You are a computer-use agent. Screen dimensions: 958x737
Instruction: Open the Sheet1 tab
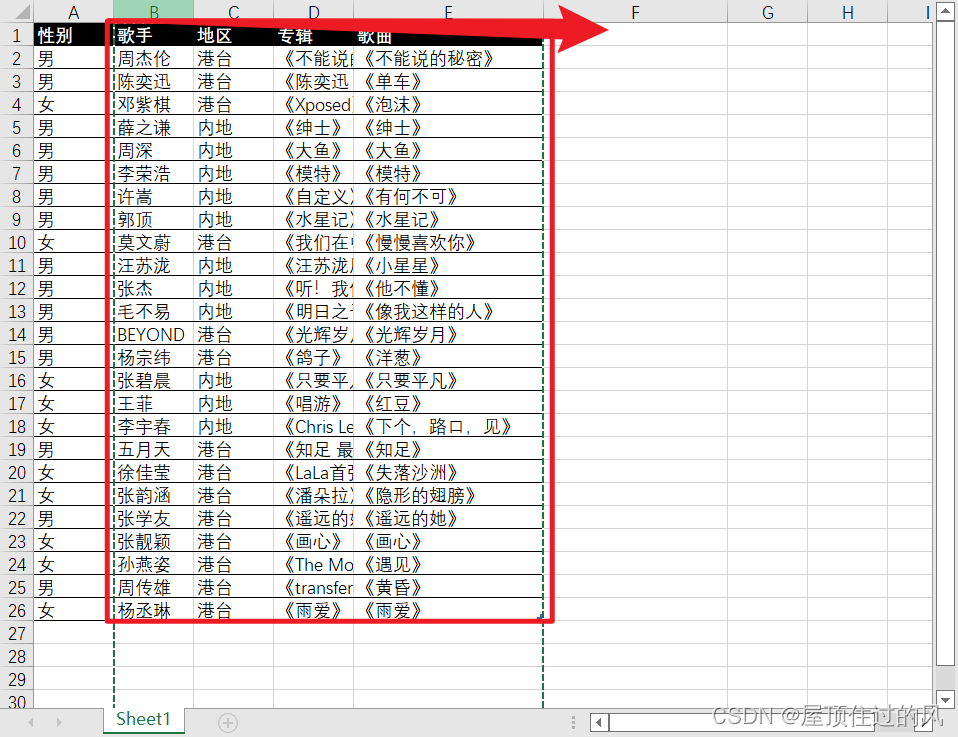[144, 719]
